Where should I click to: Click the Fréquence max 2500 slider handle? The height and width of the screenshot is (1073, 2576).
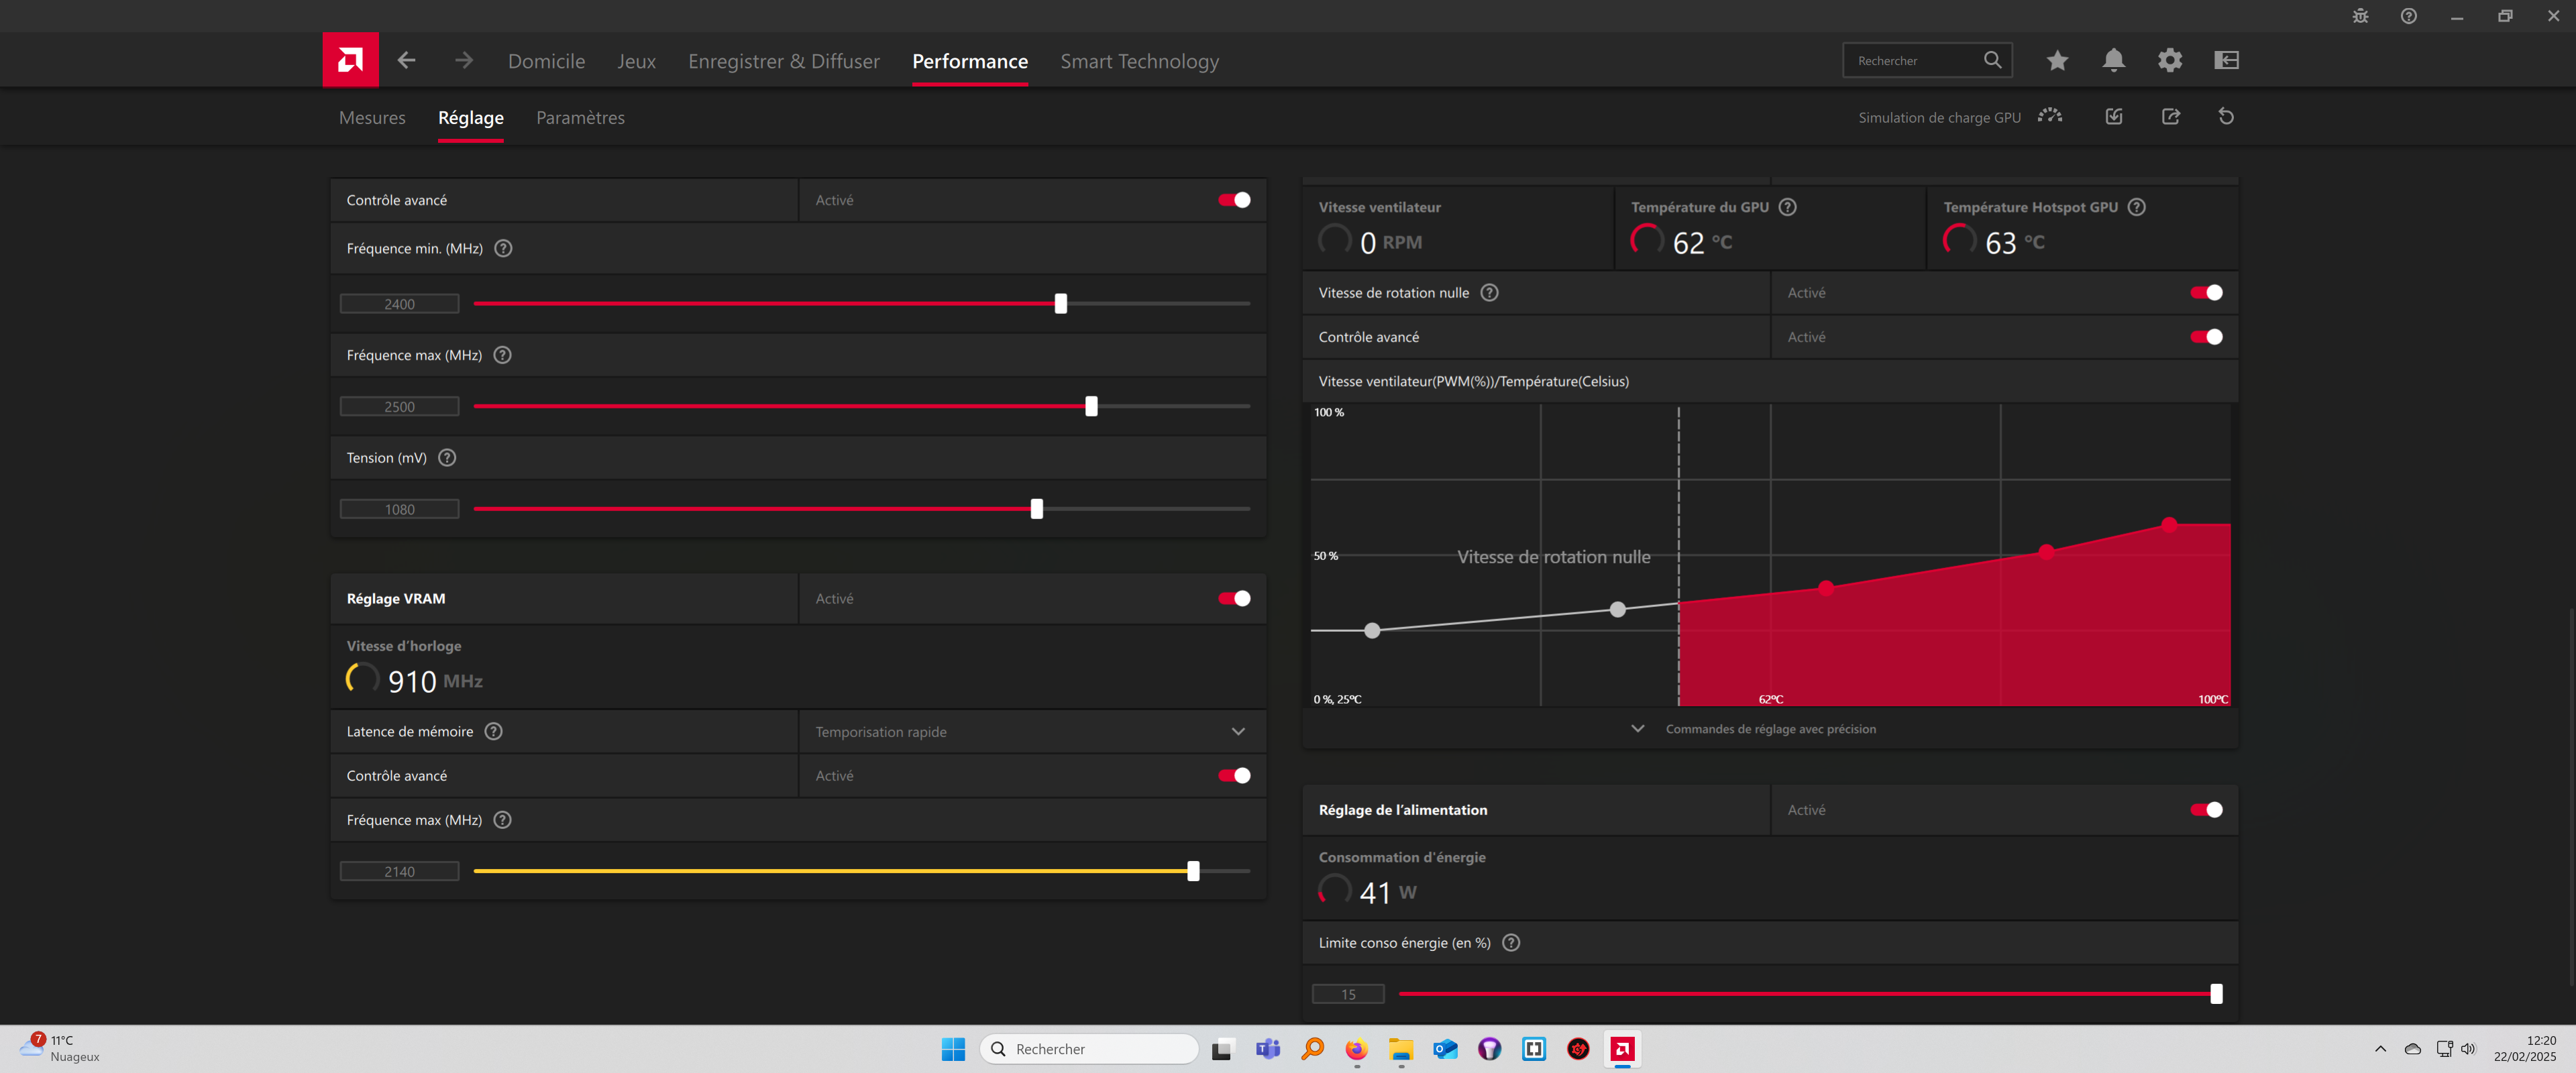tap(1091, 406)
